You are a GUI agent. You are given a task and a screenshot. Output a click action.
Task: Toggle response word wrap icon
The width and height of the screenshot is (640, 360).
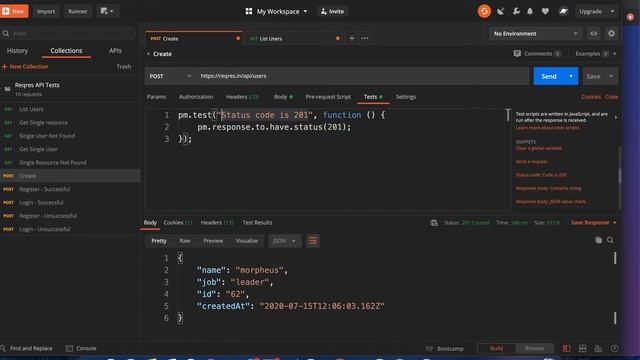tap(313, 241)
